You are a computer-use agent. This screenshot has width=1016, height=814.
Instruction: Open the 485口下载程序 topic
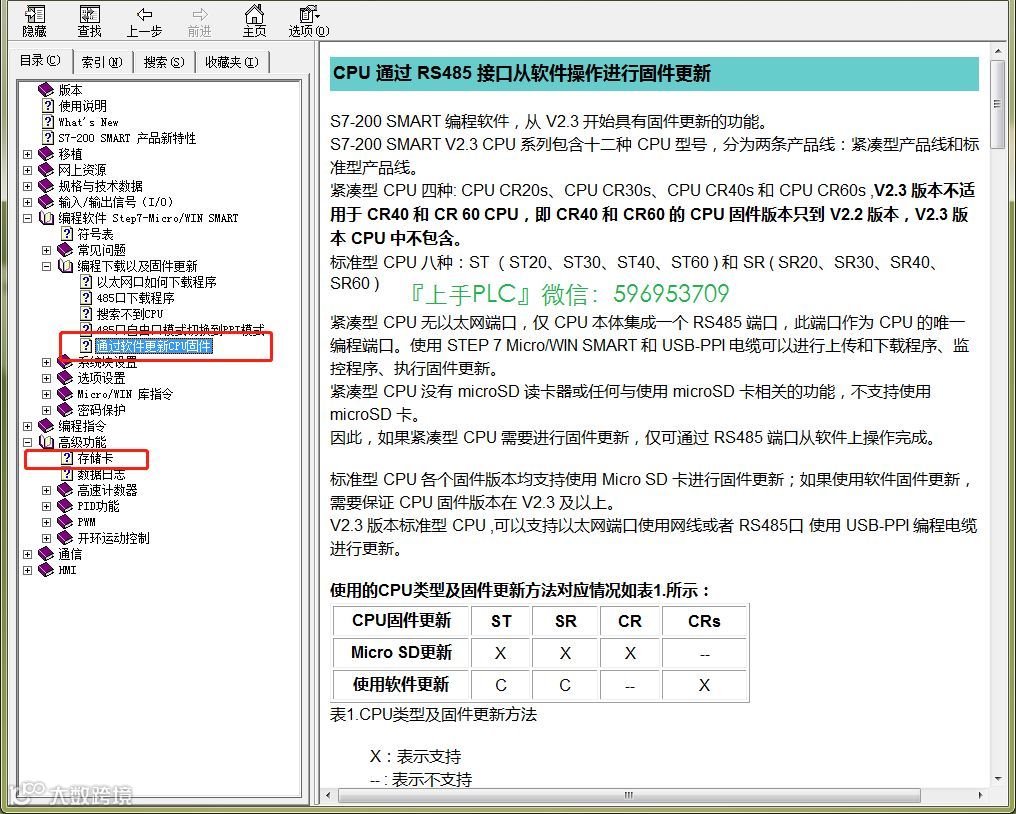(135, 298)
